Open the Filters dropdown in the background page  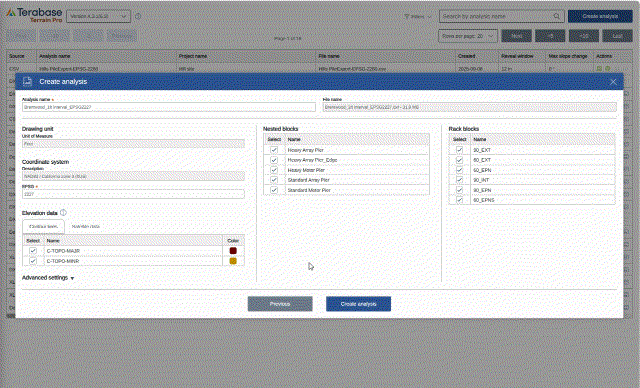(418, 17)
